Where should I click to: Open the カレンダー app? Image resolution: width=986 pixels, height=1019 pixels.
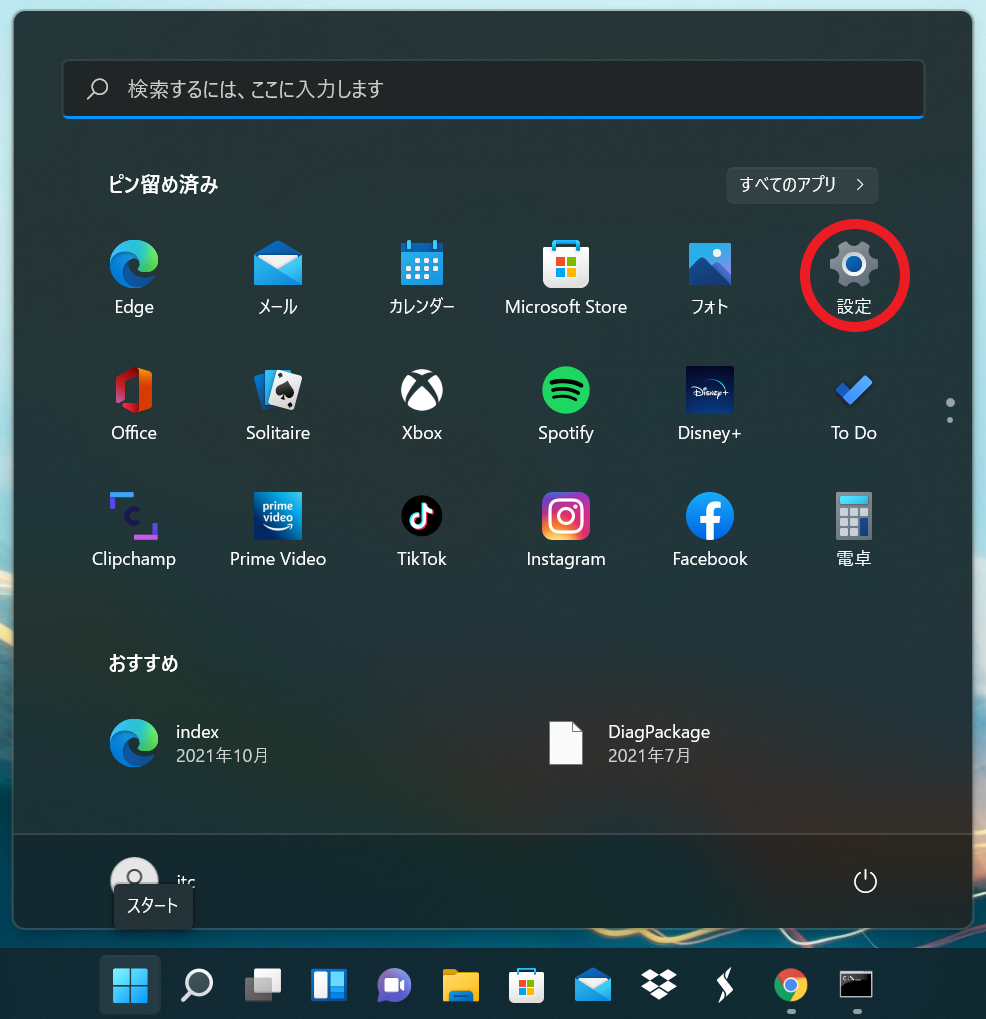point(422,277)
